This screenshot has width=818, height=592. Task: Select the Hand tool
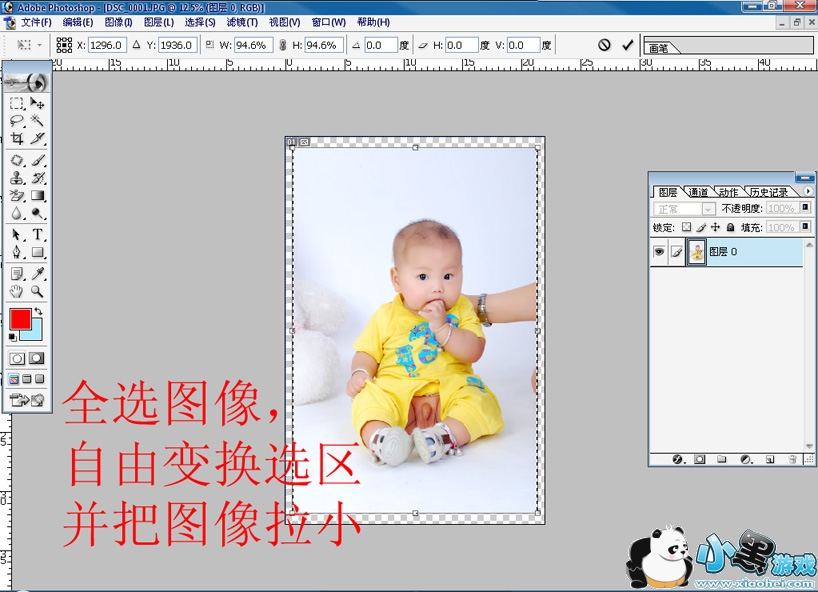click(x=17, y=291)
